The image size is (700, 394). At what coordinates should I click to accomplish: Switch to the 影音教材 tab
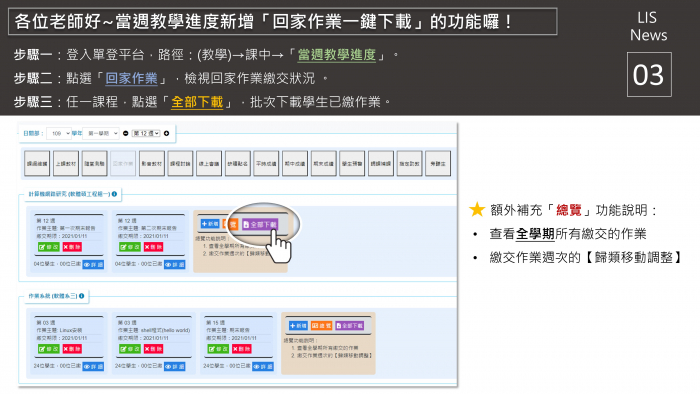[152, 164]
